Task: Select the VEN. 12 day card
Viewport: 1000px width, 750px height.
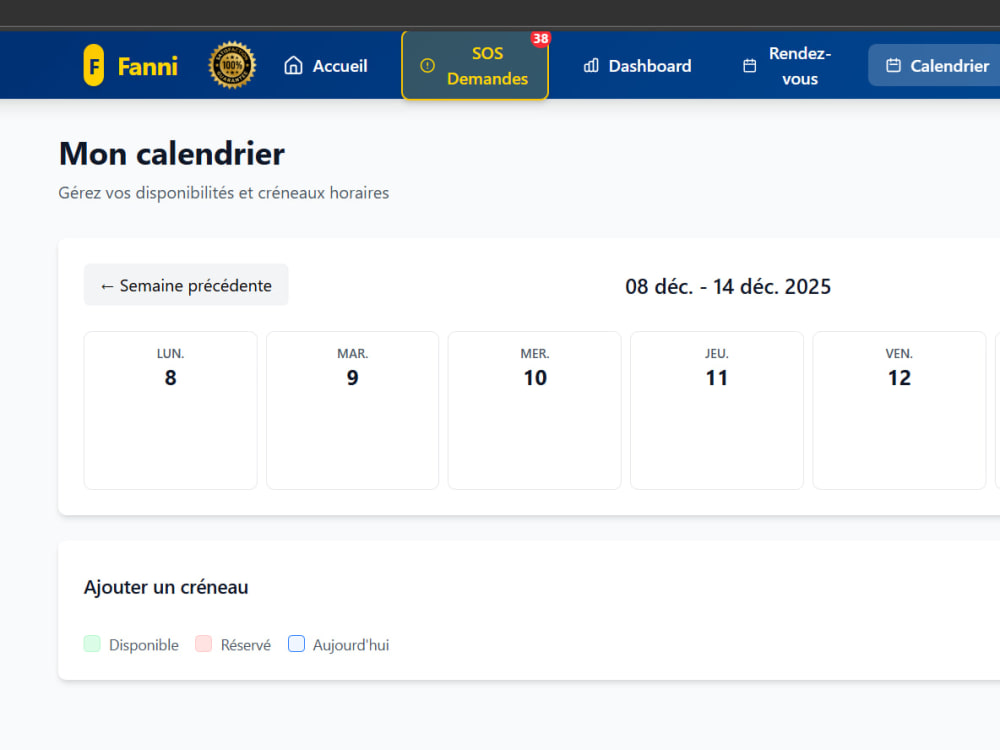Action: point(899,410)
